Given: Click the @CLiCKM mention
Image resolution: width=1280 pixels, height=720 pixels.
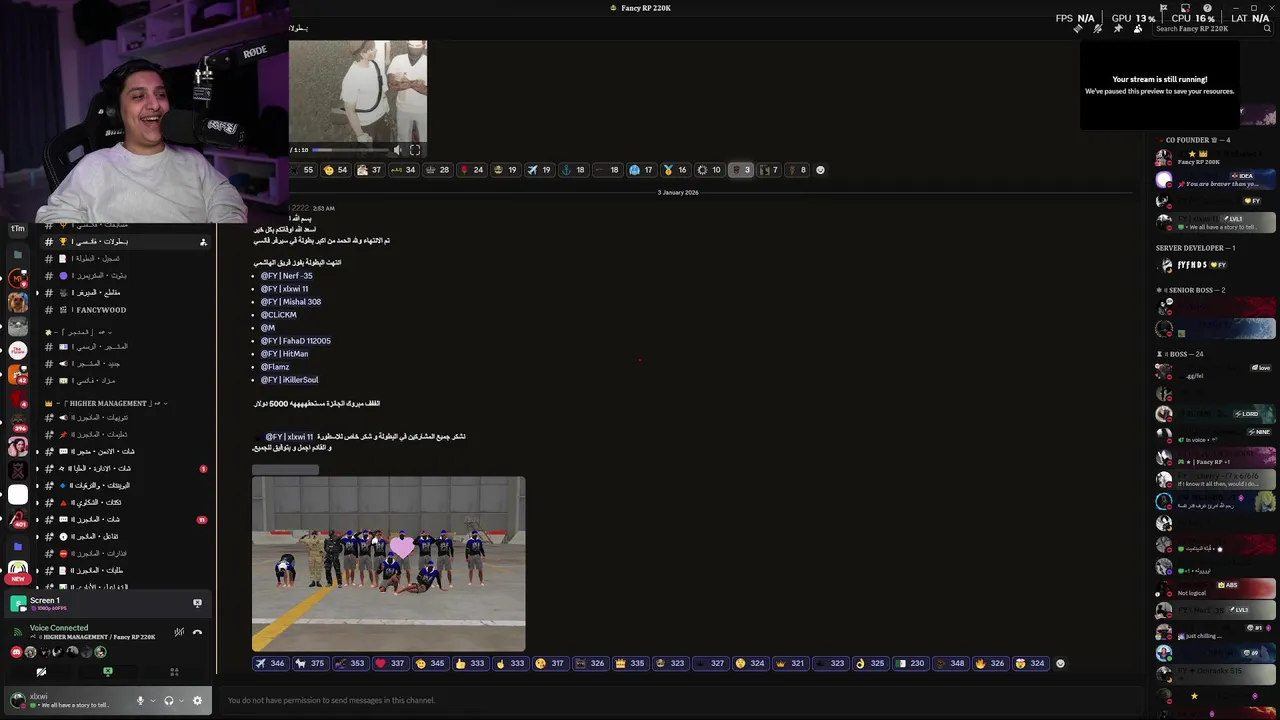Looking at the screenshot, I should 278,315.
